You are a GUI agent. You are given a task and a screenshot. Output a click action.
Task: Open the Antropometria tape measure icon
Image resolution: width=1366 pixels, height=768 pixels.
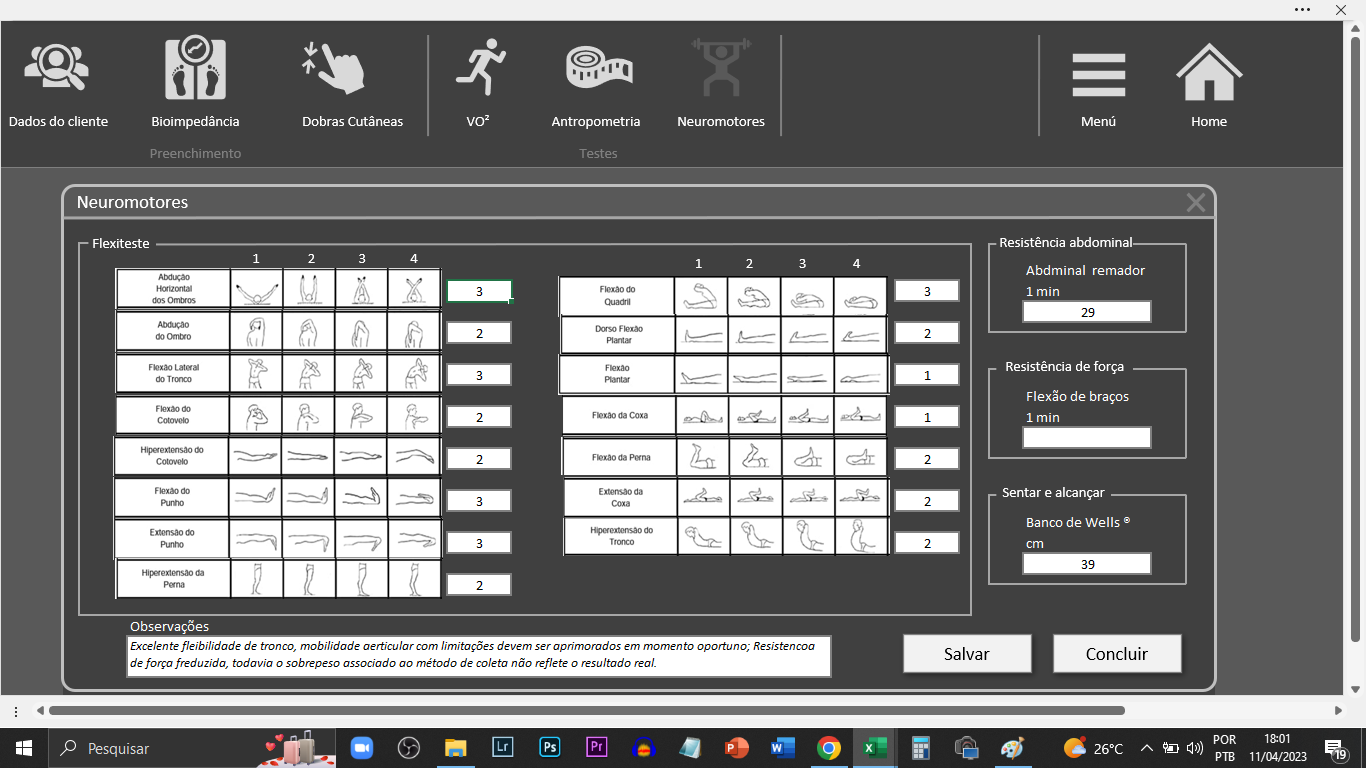[598, 68]
